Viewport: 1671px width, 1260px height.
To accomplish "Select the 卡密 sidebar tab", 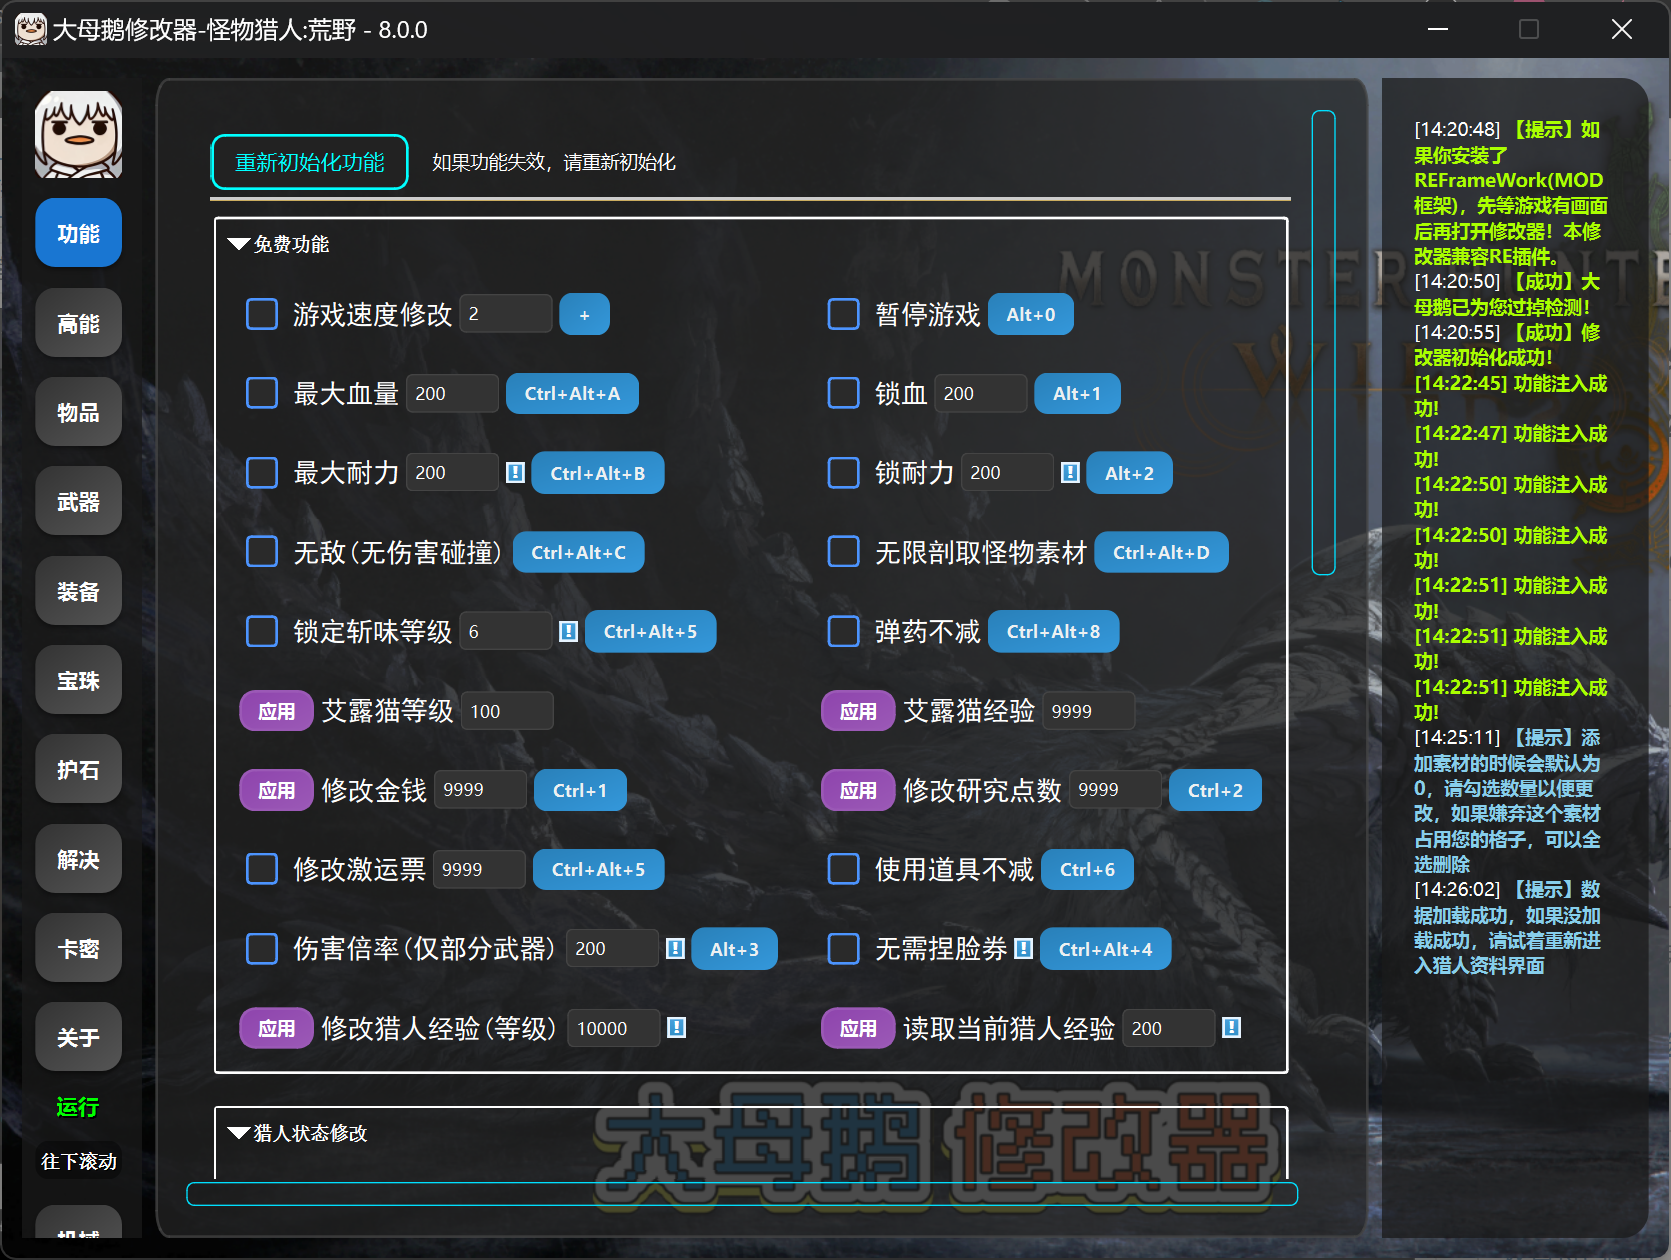I will [78, 949].
